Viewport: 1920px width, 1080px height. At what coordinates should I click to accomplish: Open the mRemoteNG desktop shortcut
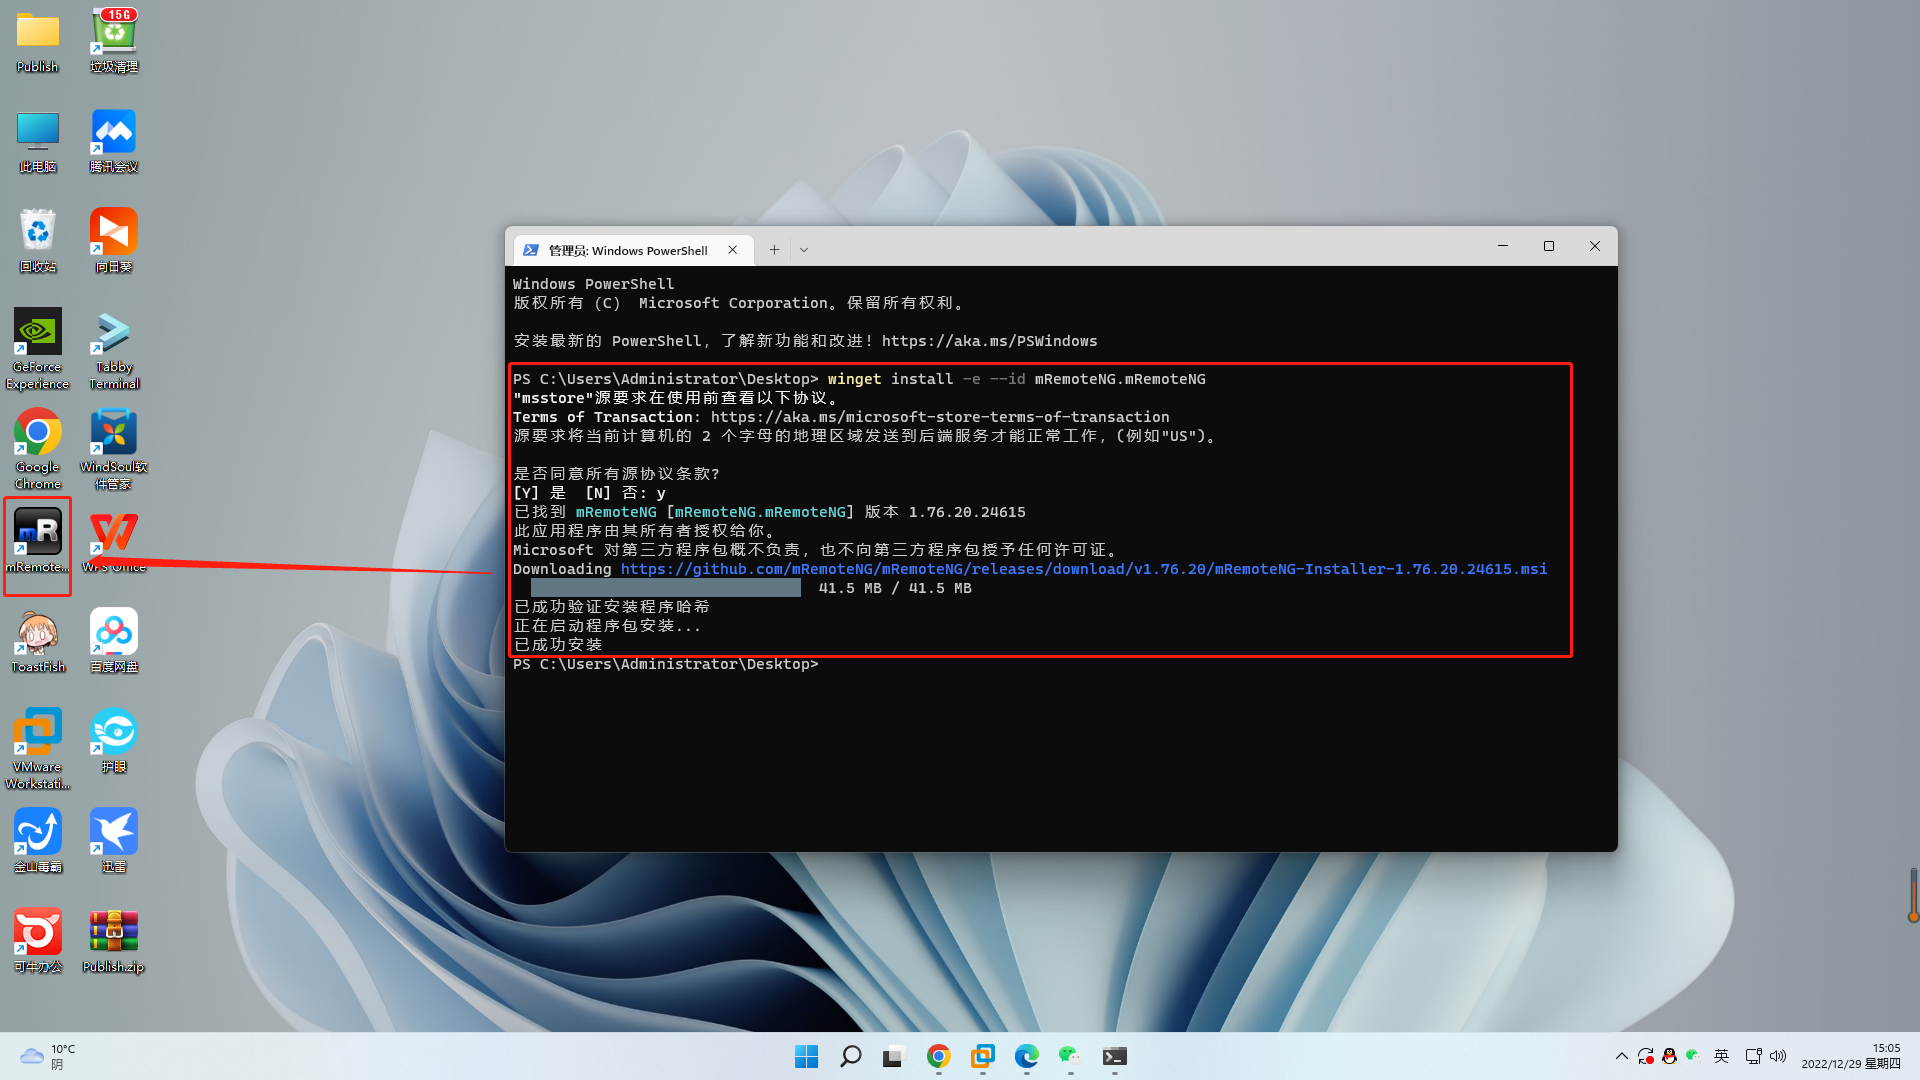(38, 533)
